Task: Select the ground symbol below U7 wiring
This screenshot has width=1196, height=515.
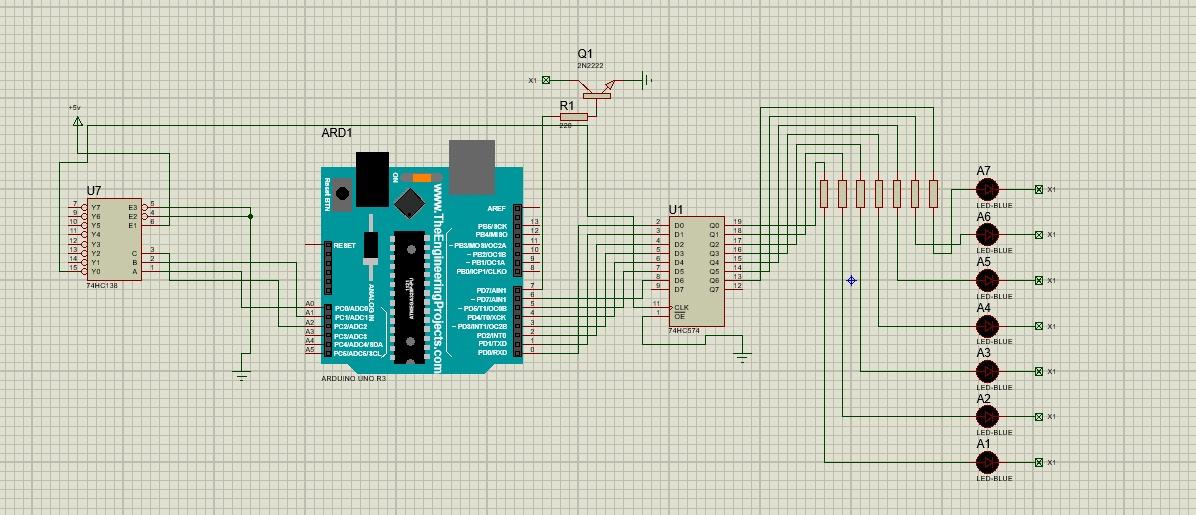Action: pyautogui.click(x=242, y=375)
